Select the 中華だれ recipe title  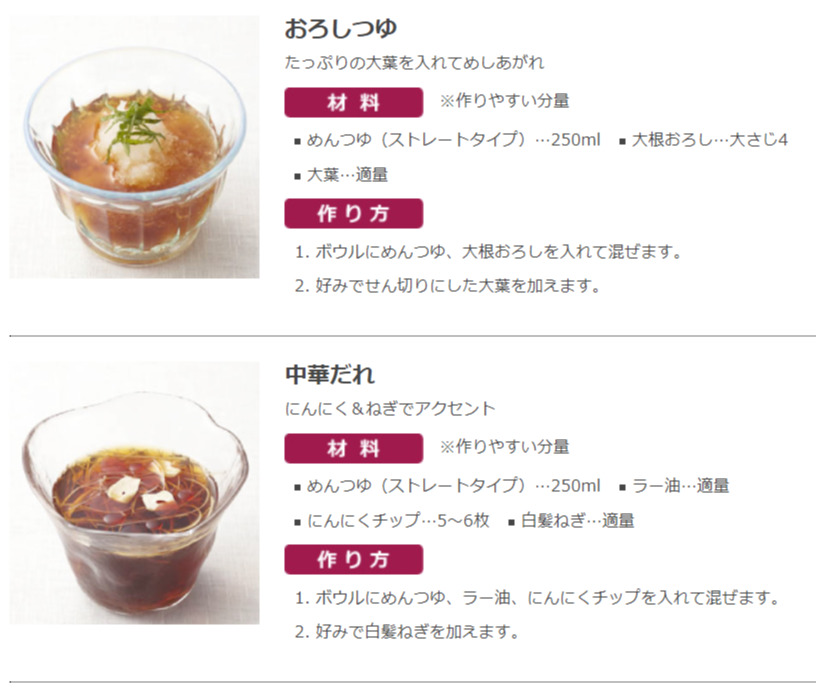[x=330, y=374]
